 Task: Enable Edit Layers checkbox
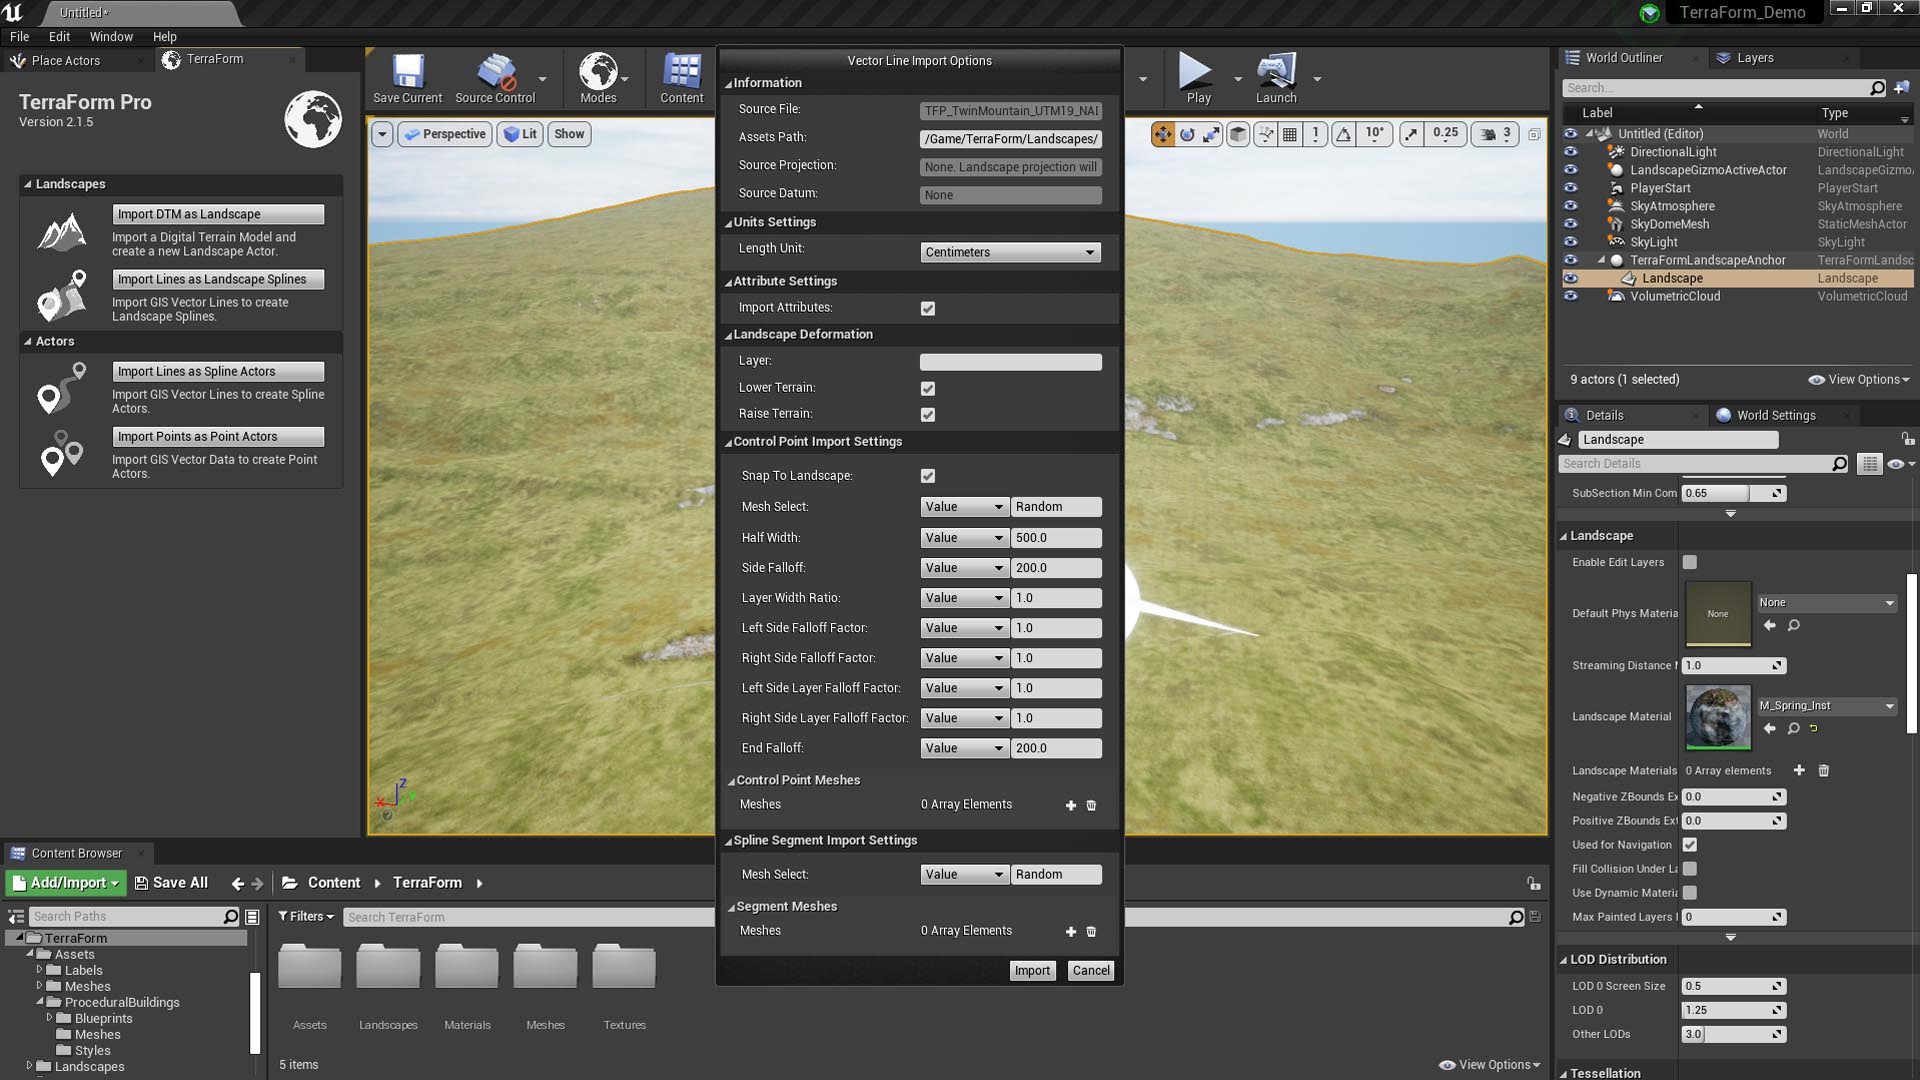(x=1690, y=562)
